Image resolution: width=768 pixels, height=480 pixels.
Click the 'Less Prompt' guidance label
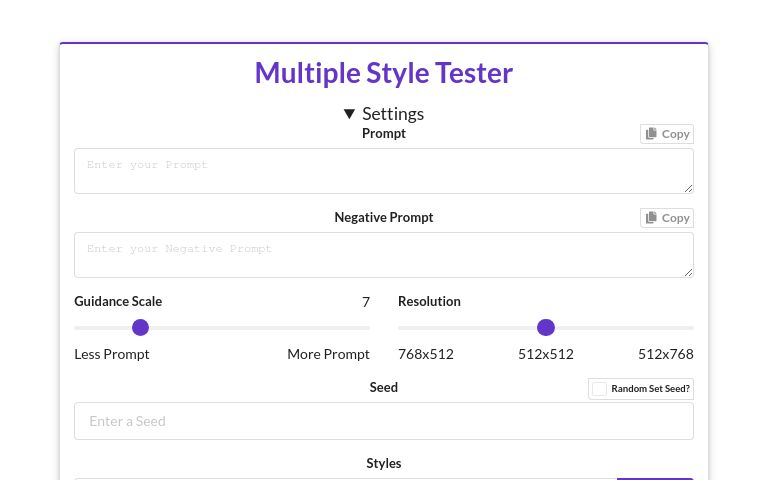click(112, 354)
